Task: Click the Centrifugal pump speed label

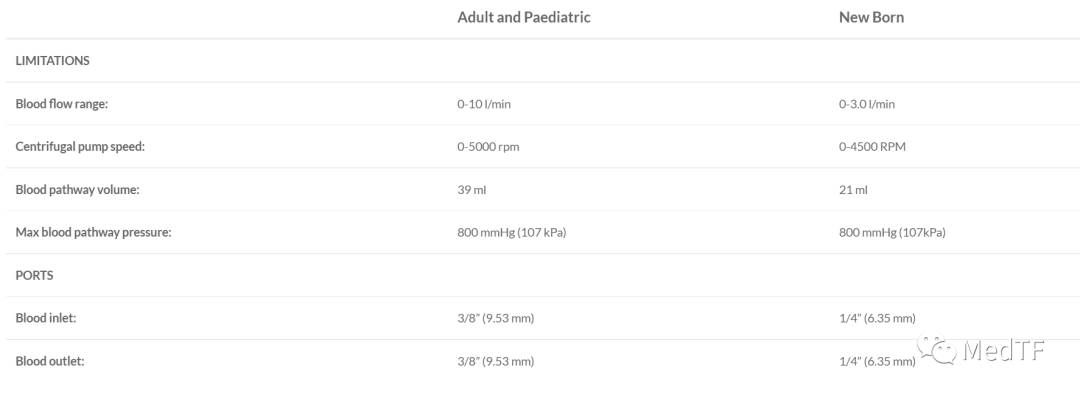Action: click(x=80, y=147)
